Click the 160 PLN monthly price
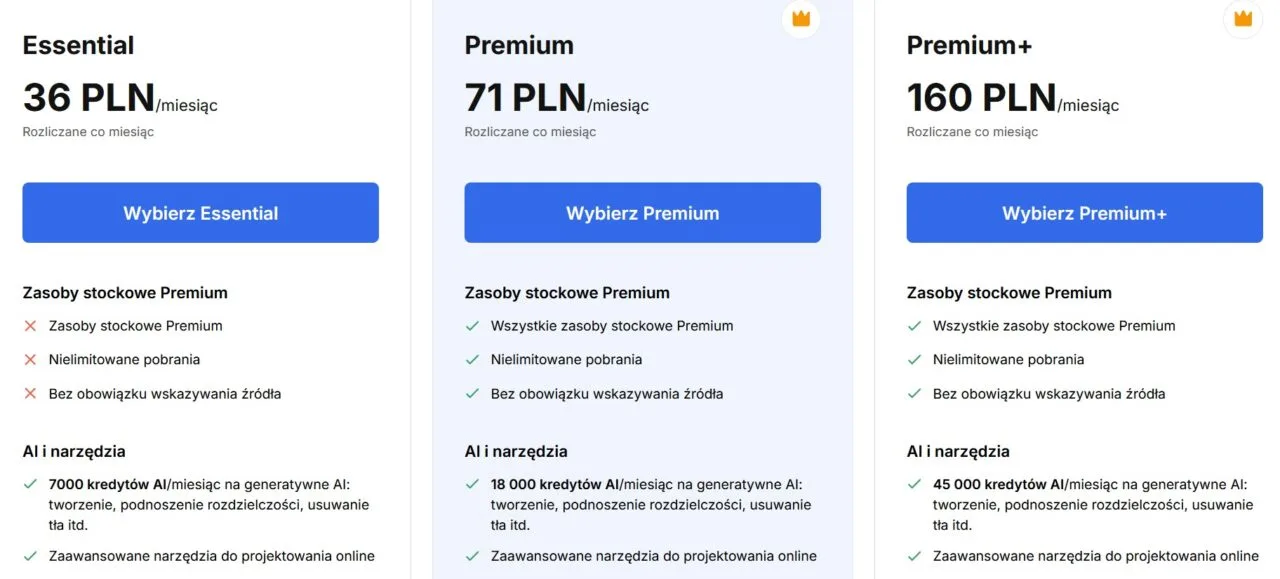1280x579 pixels. pyautogui.click(x=981, y=98)
